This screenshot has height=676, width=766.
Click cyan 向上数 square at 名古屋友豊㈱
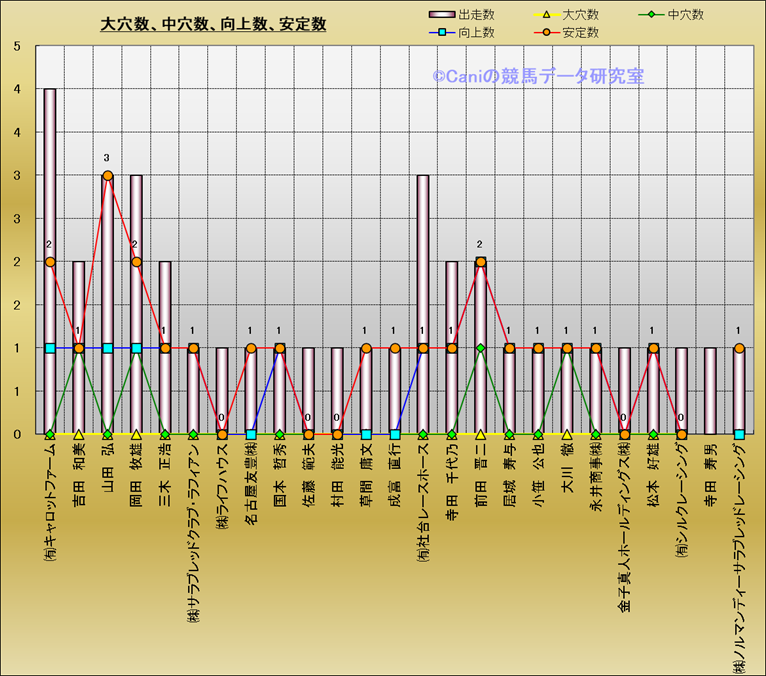[x=251, y=435]
